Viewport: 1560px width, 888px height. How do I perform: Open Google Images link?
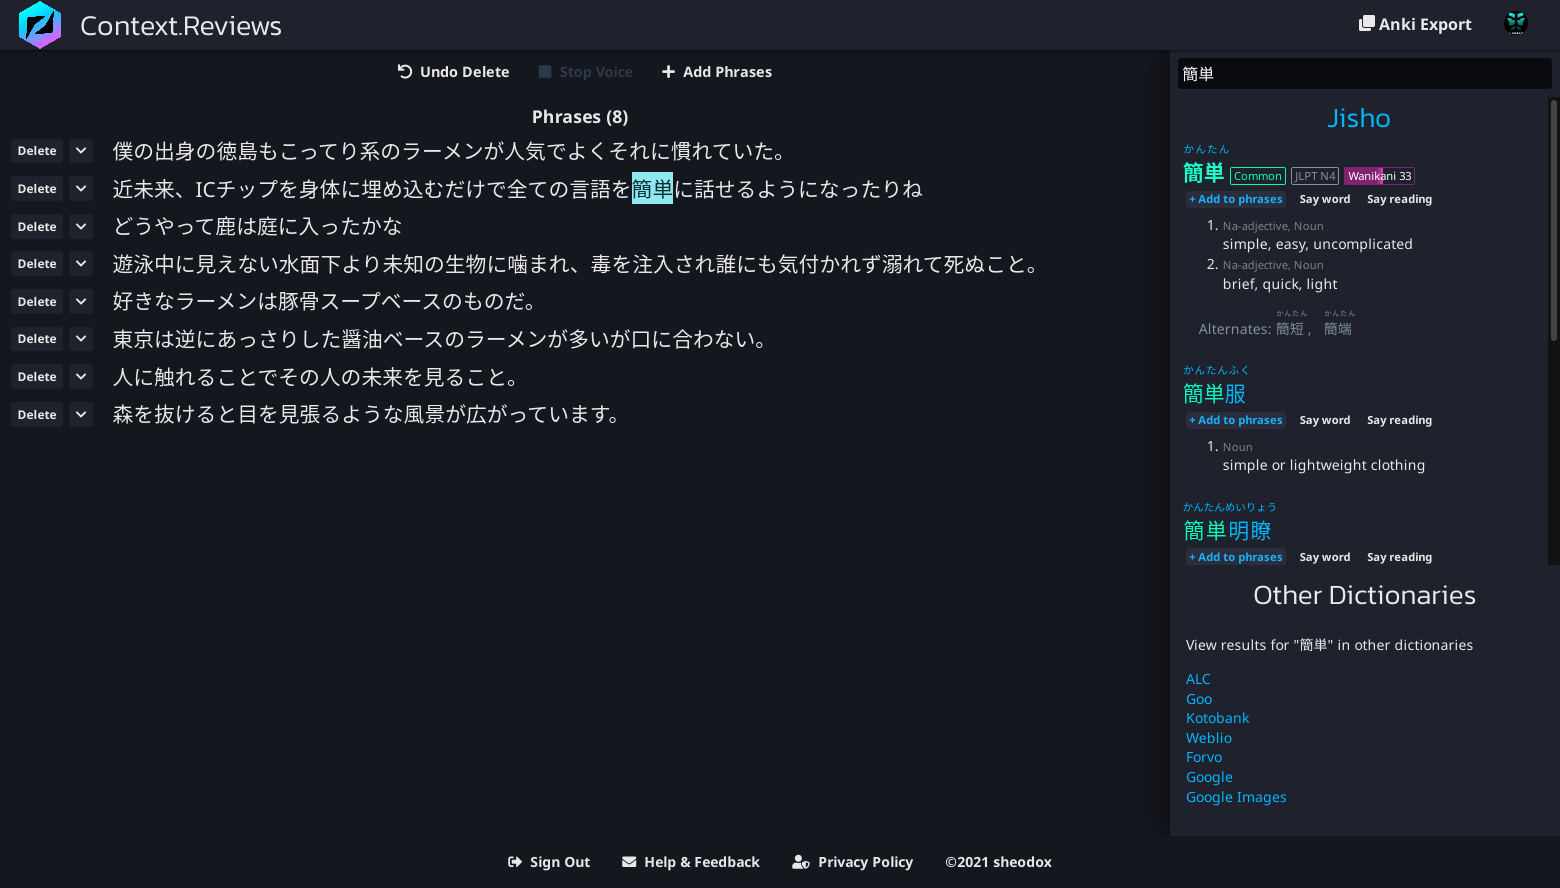(1236, 797)
